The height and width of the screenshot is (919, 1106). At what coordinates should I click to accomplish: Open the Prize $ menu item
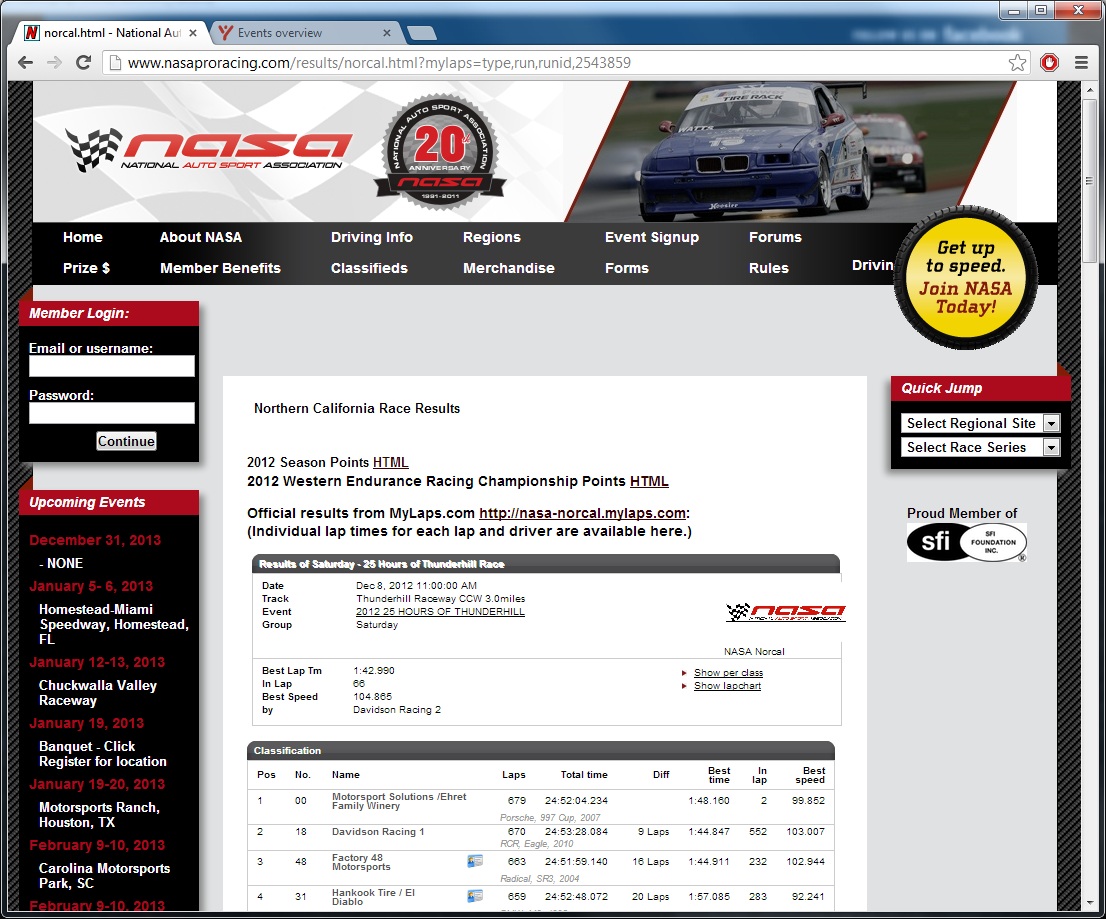[x=86, y=268]
